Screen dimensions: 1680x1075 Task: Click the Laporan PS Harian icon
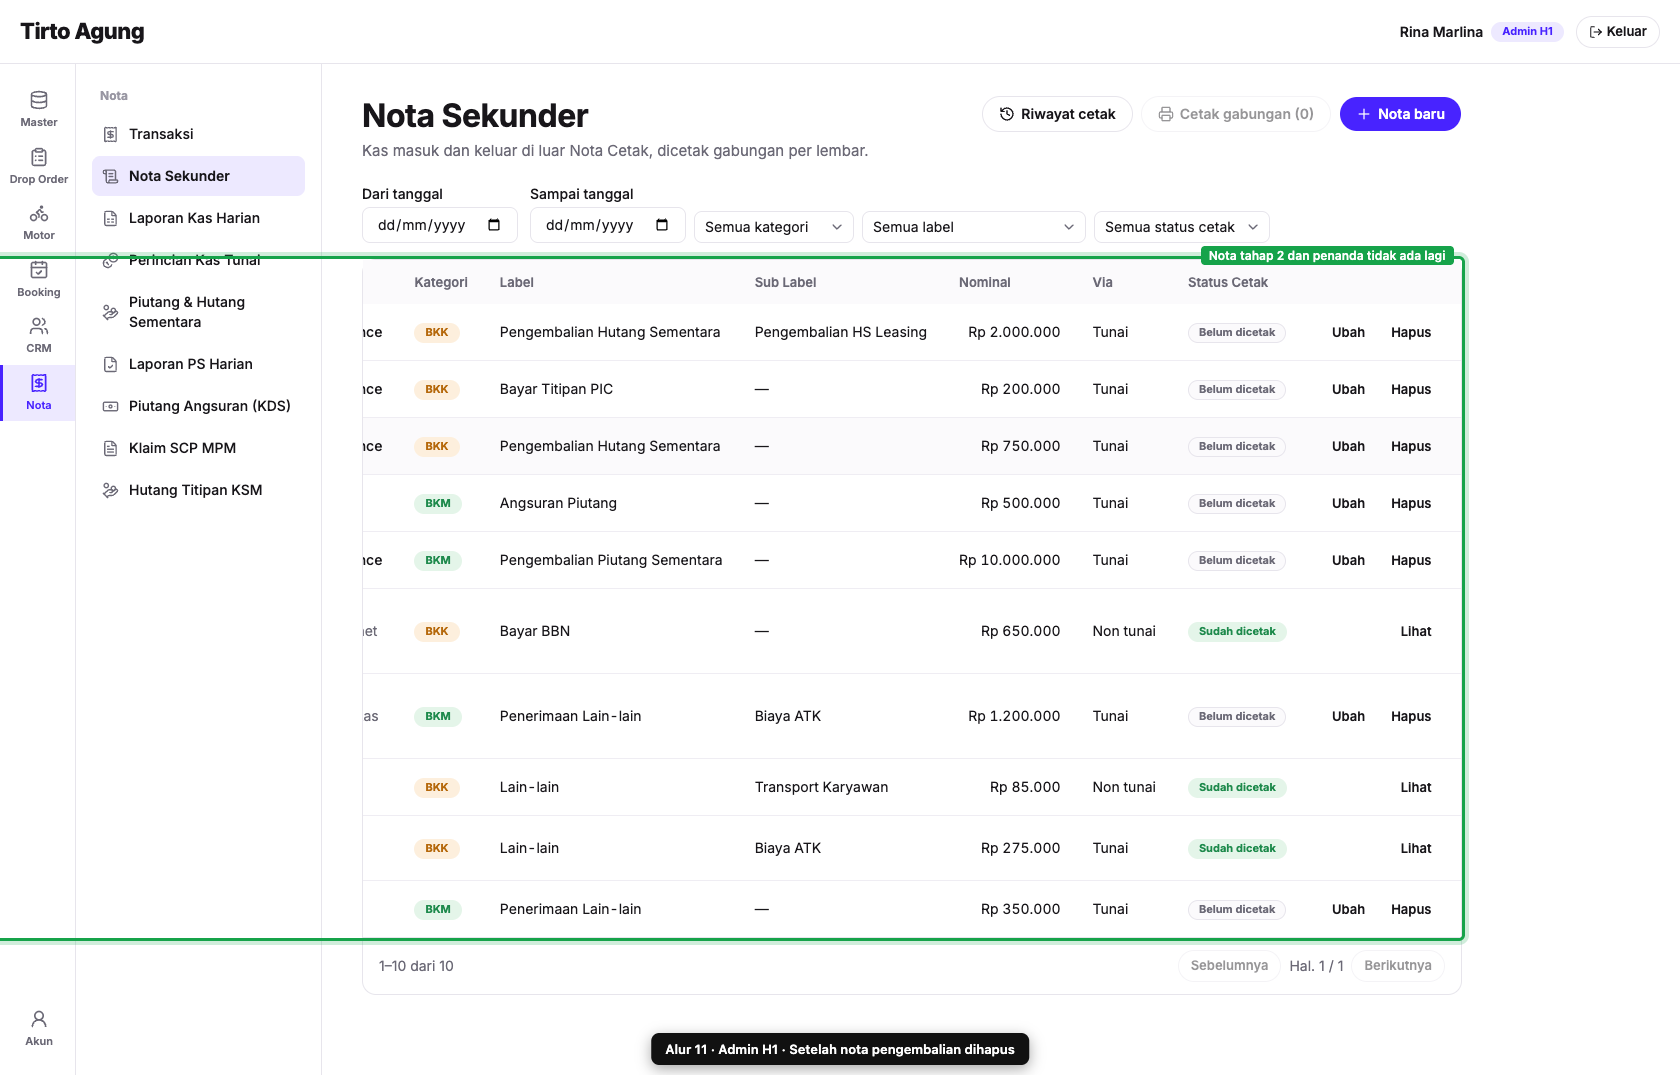(x=111, y=364)
